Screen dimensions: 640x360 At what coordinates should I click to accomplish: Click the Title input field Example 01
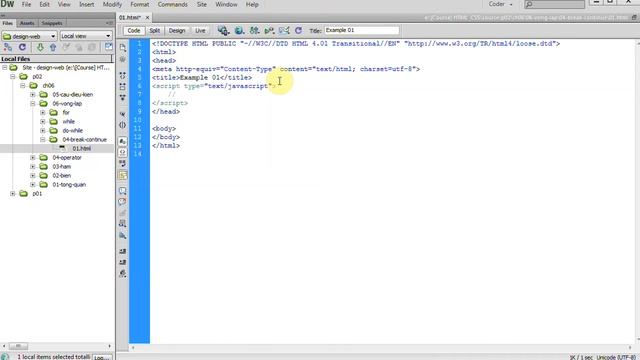point(361,30)
